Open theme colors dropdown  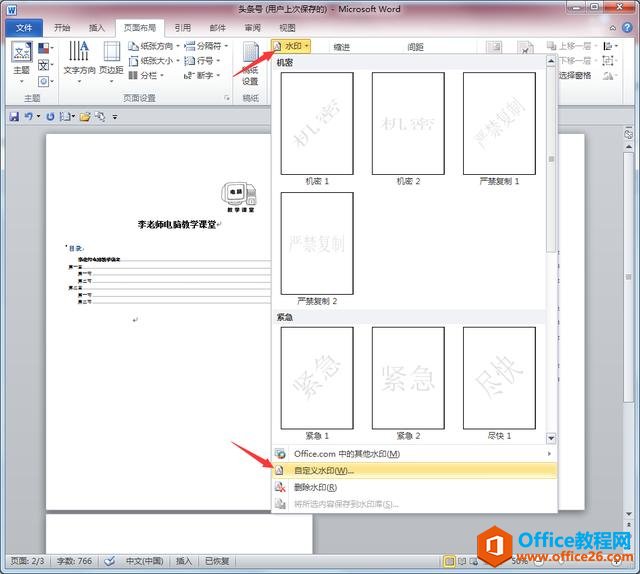(45, 49)
